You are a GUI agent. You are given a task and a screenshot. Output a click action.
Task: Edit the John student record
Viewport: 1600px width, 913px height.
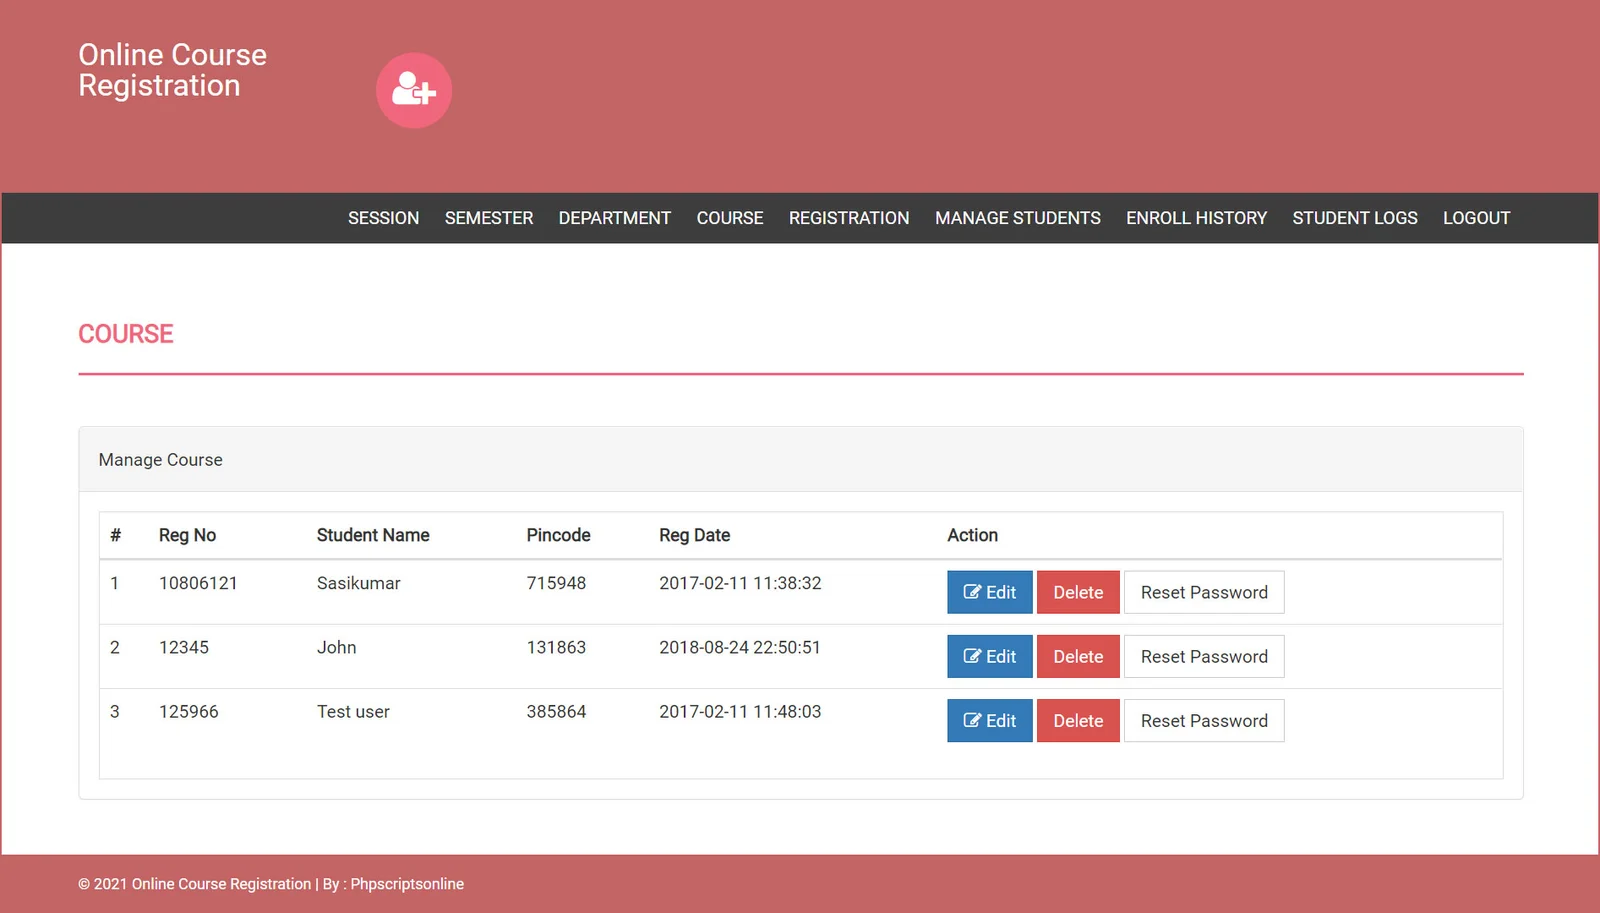tap(990, 656)
